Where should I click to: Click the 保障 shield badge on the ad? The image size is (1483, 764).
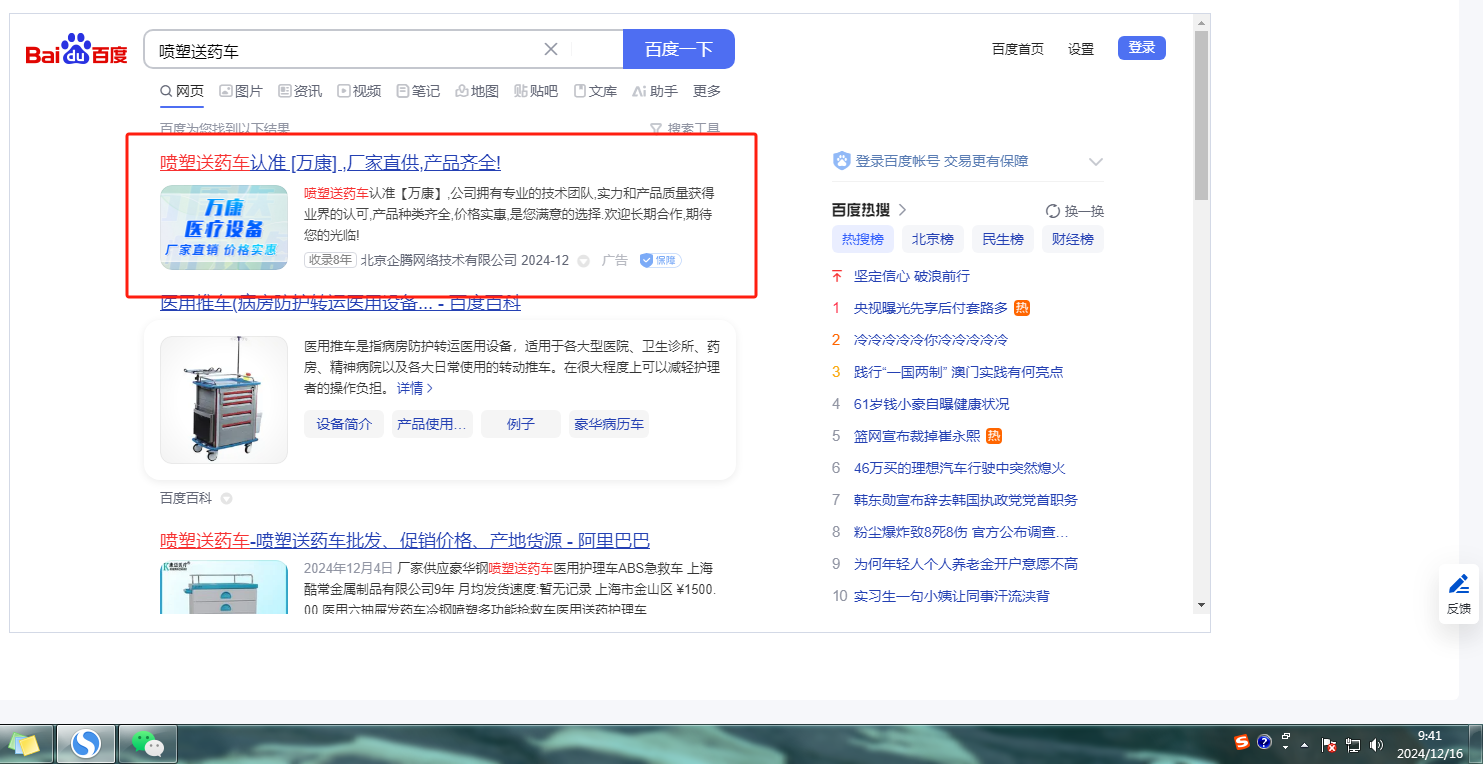pos(660,260)
